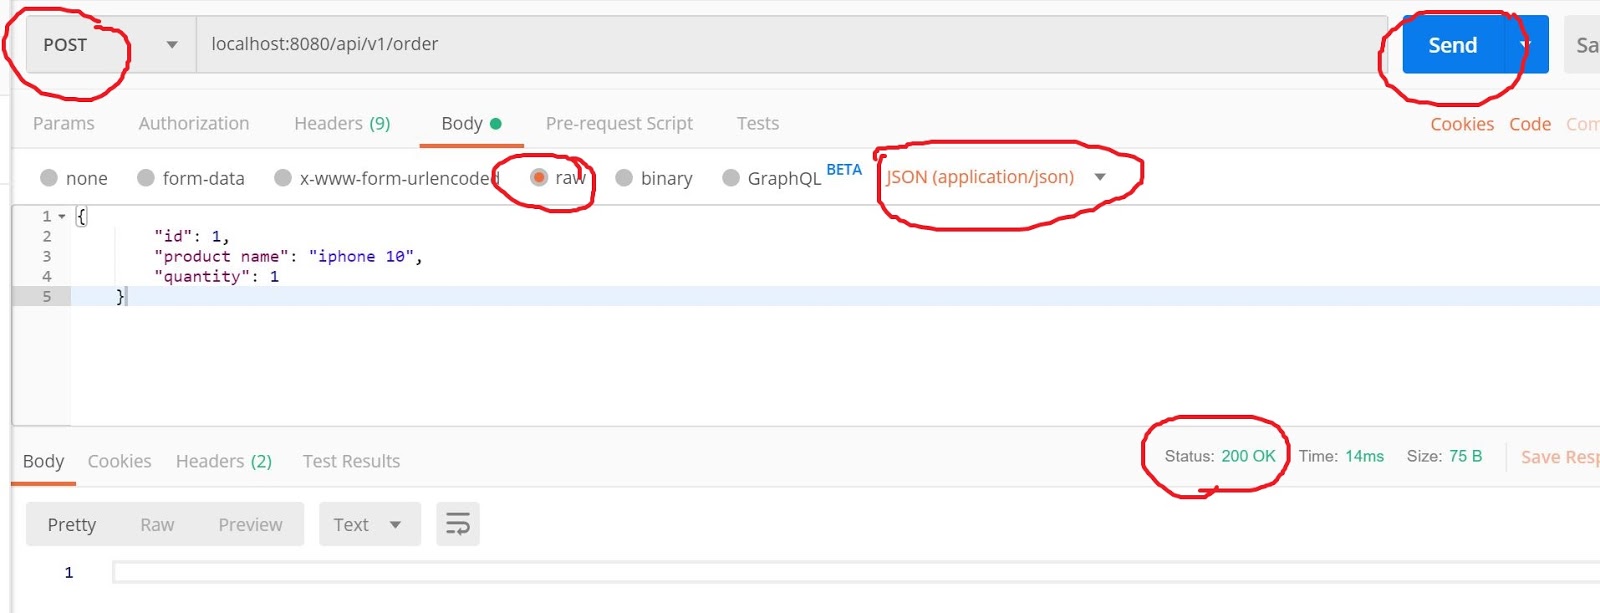Open the POST method dropdown
Viewport: 1600px width, 613px height.
pyautogui.click(x=170, y=44)
